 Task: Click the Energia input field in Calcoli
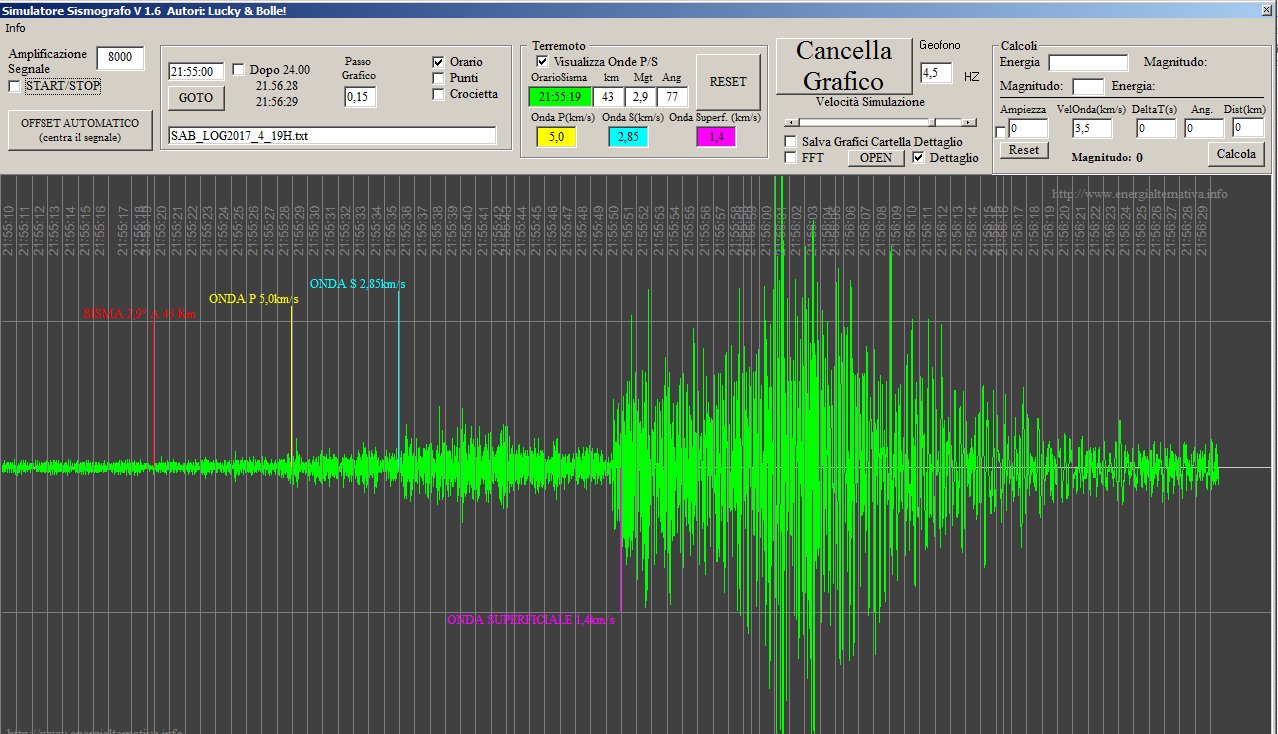coord(1088,63)
